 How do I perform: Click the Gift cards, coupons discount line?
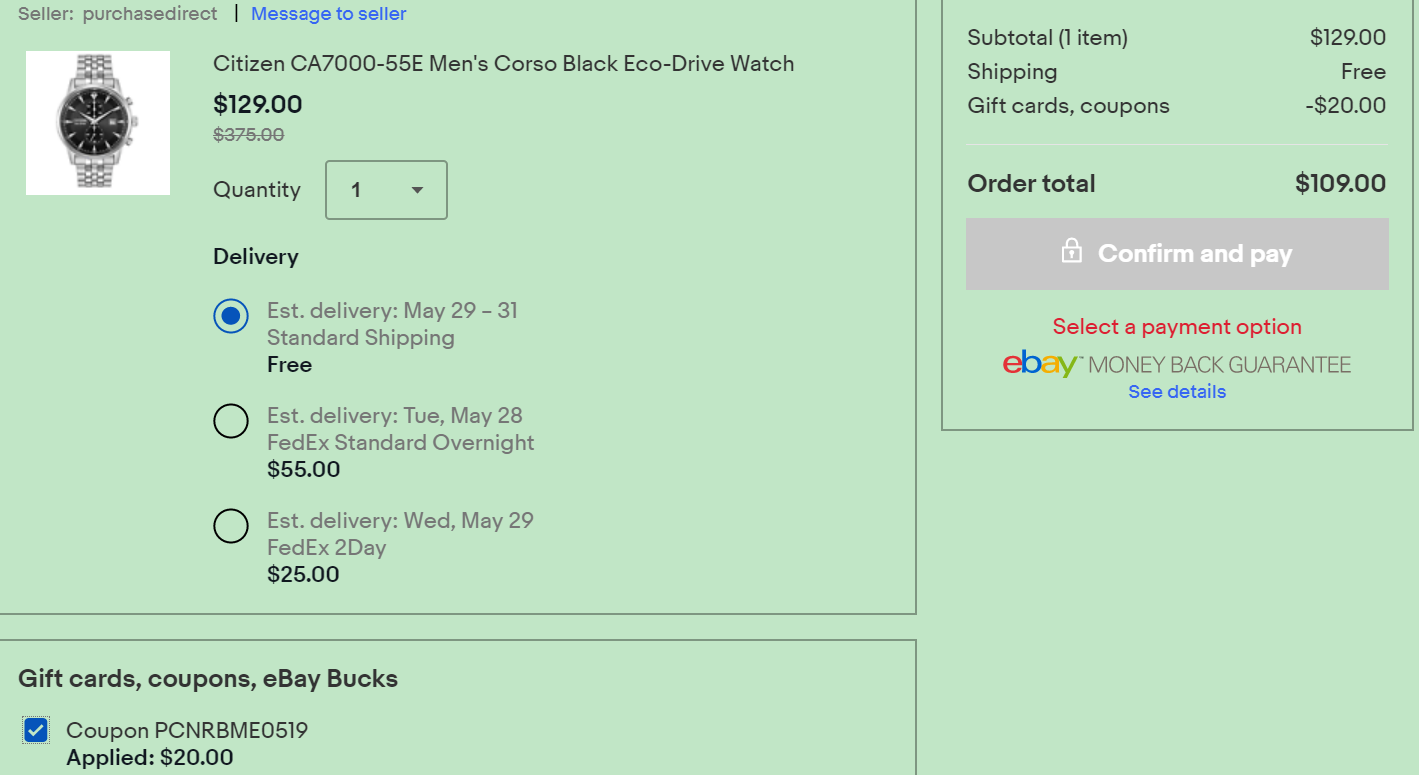[x=1177, y=106]
